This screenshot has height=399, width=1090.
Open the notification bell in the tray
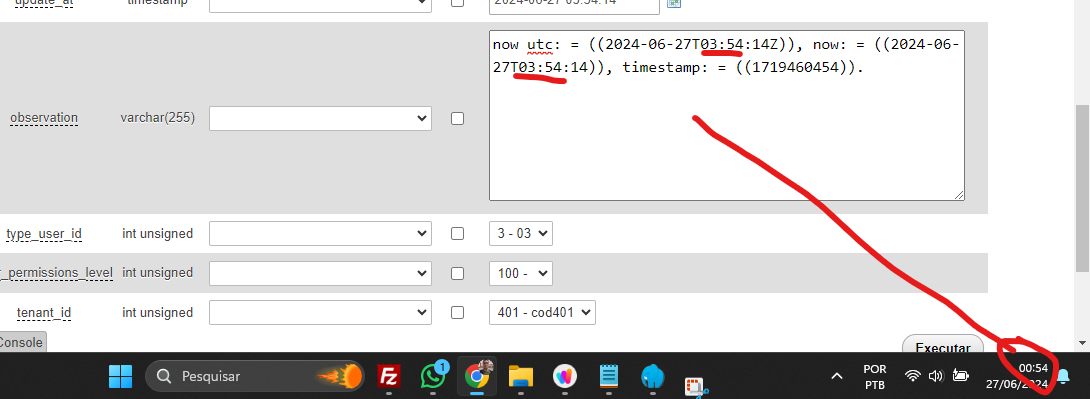point(1063,376)
